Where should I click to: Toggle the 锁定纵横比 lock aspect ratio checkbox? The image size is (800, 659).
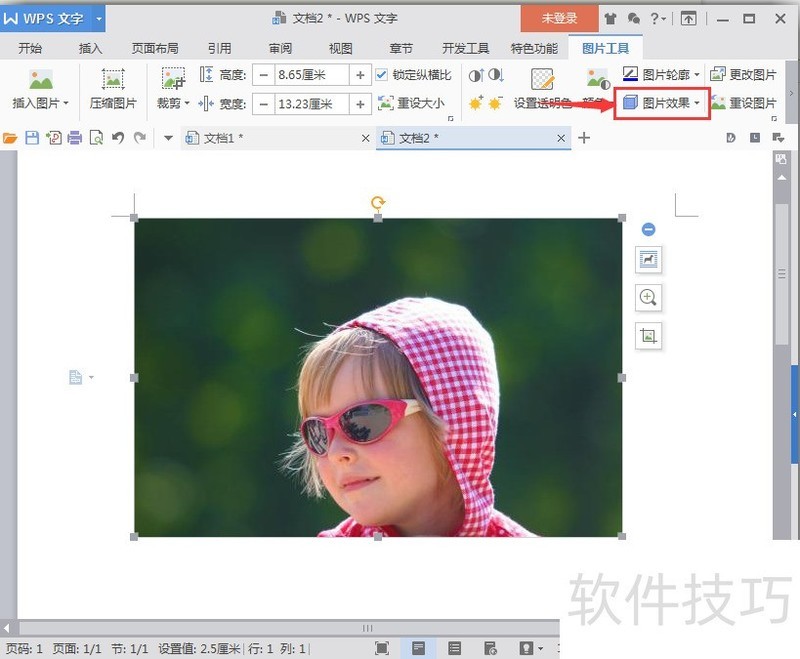click(382, 75)
